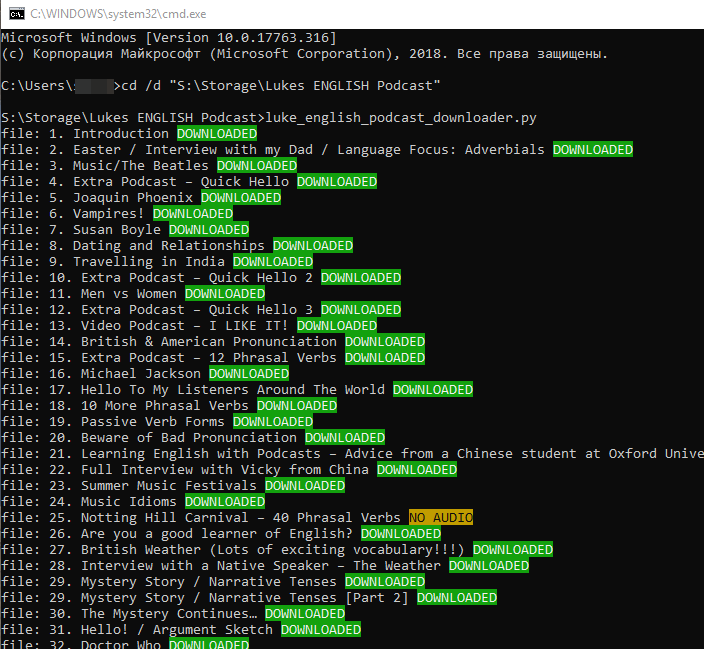This screenshot has width=704, height=649.
Task: Click the DOWNLOADED tag beside '1. Introduction'
Action: click(x=217, y=134)
